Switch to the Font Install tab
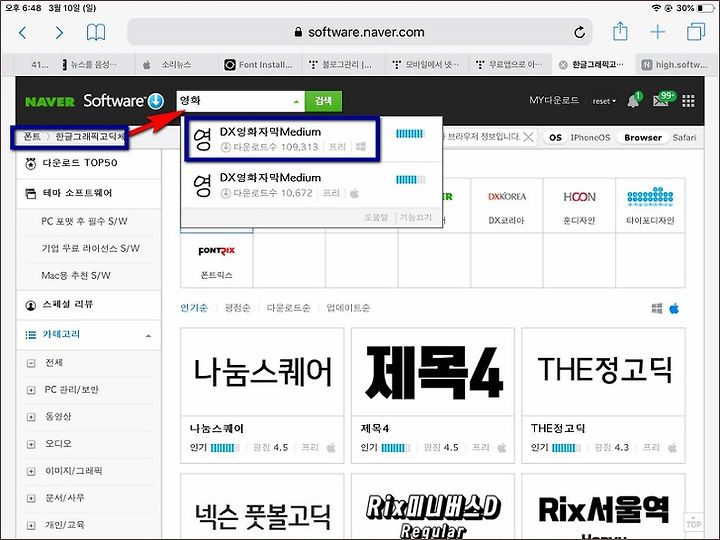This screenshot has height=540, width=720. pos(259,65)
